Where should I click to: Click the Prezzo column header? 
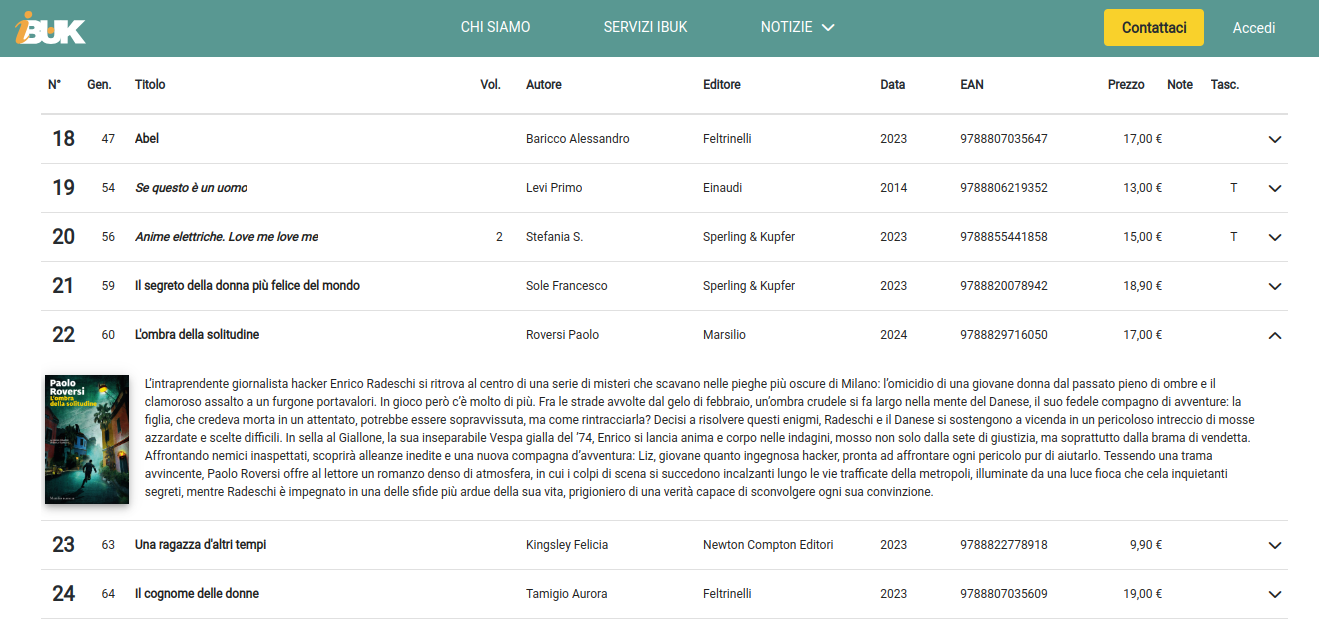coord(1126,85)
